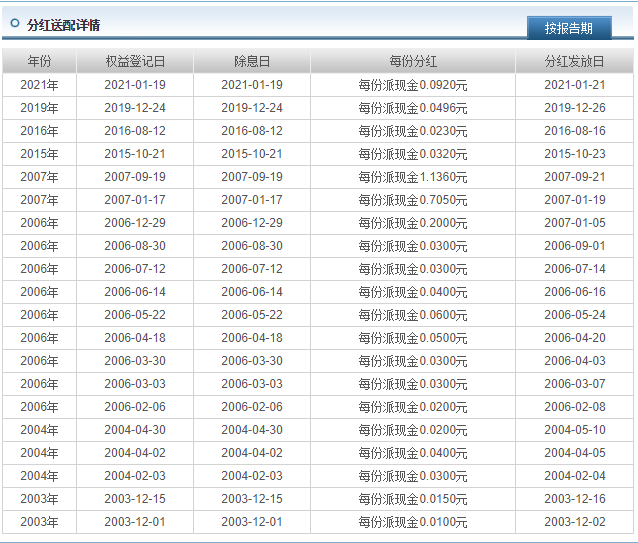Select record date 2007-09-19 in 权益登记日 column
Screen dimensions: 638x543
tap(135, 177)
